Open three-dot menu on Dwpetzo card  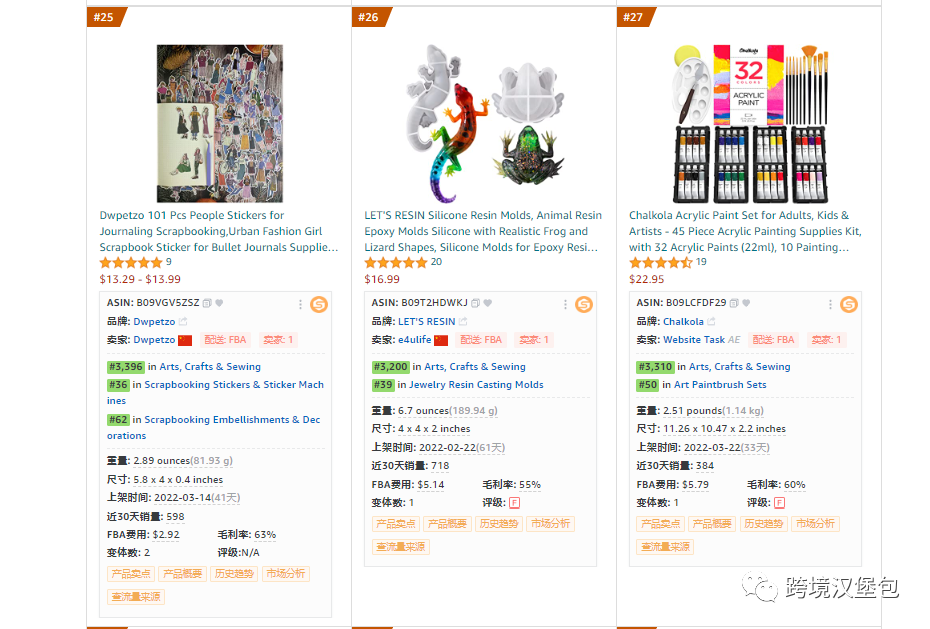tap(300, 304)
